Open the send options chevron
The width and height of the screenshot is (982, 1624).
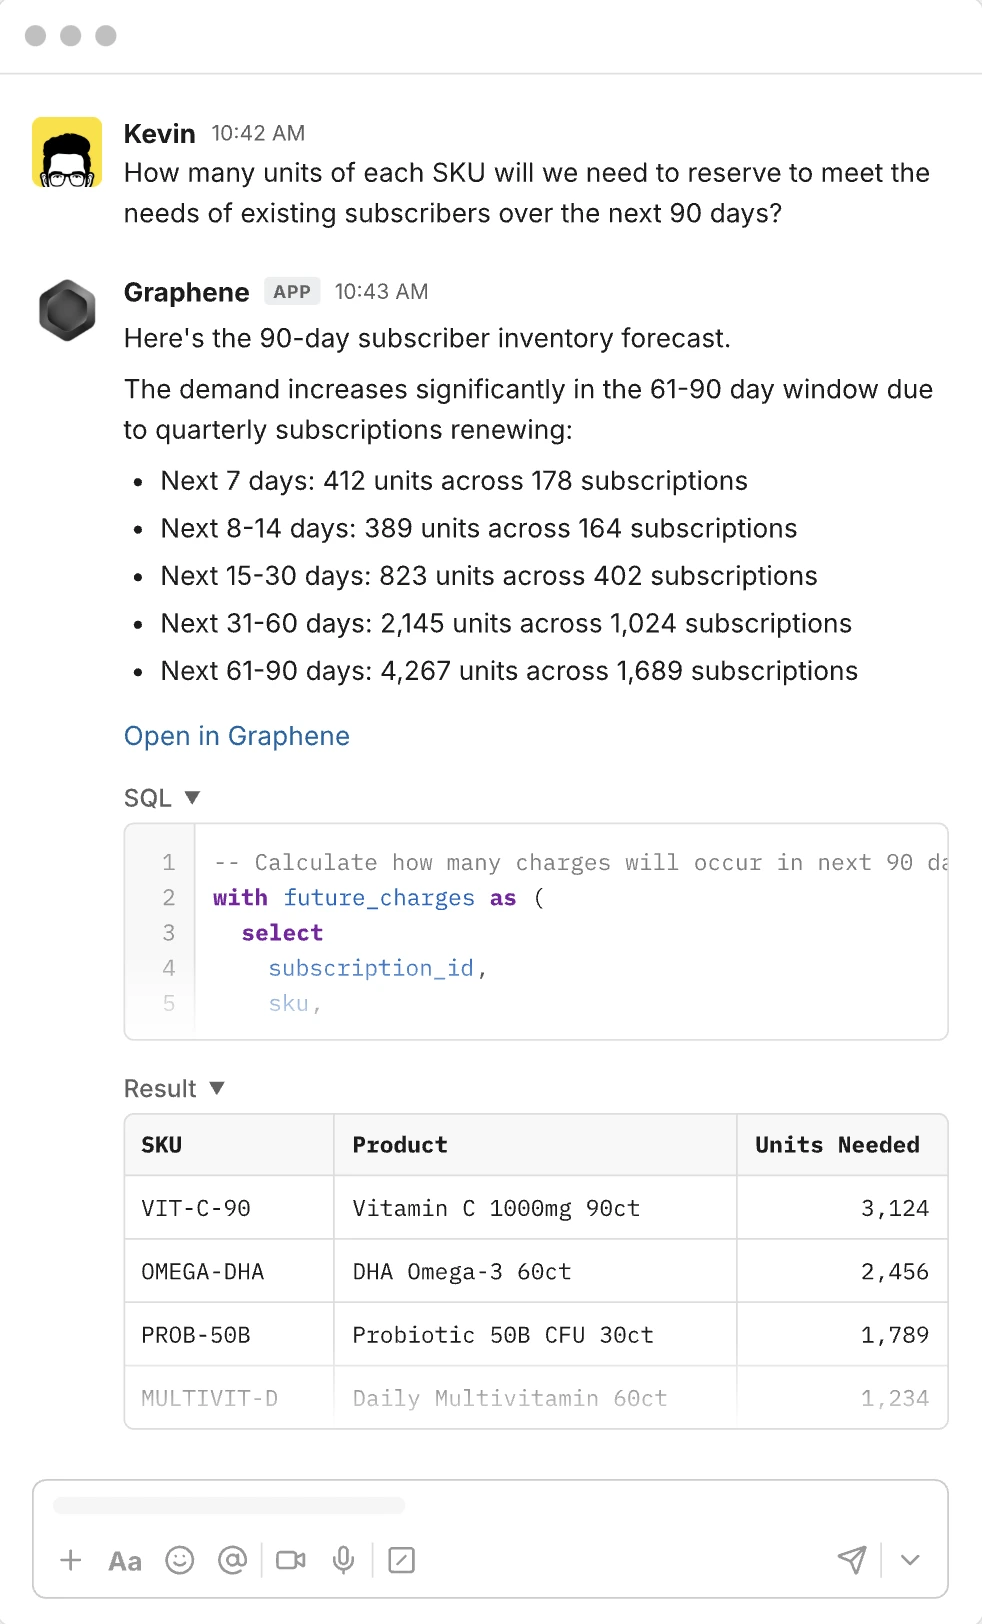pyautogui.click(x=909, y=1560)
